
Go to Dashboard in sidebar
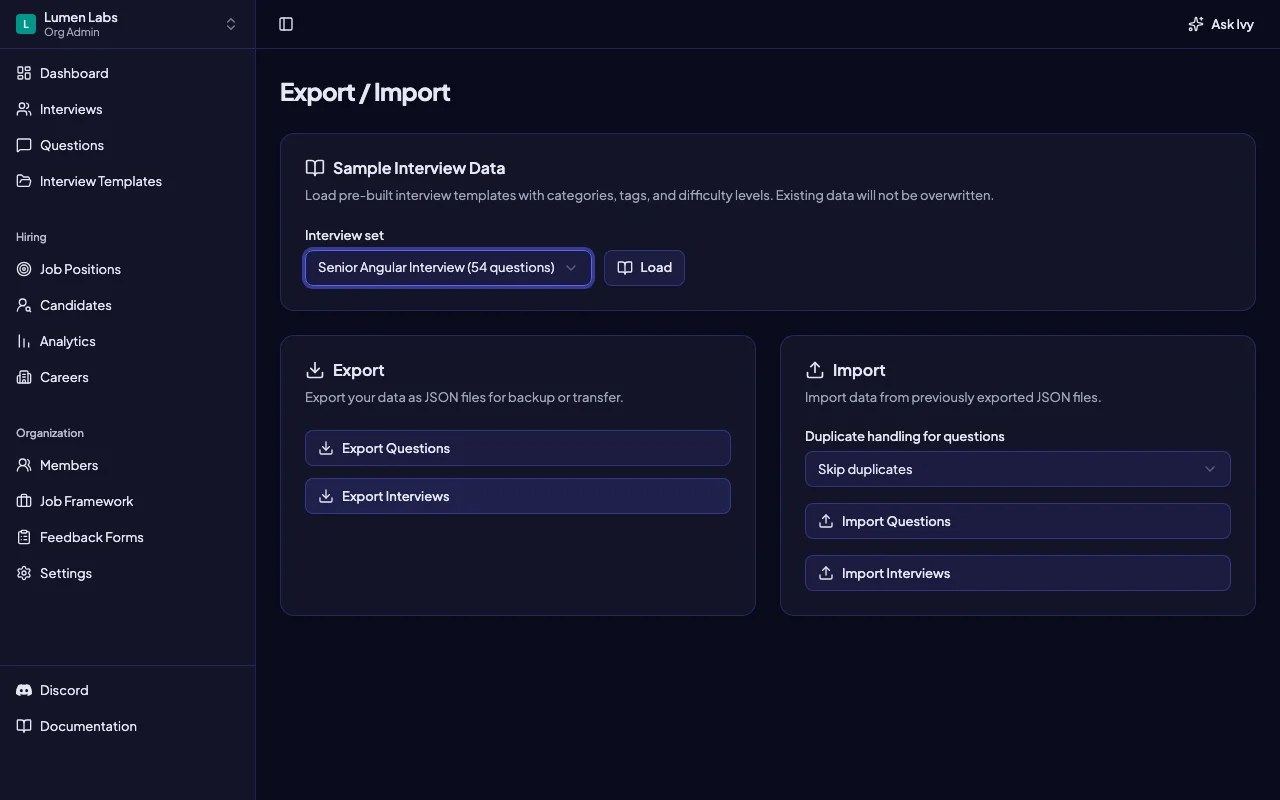coord(127,73)
